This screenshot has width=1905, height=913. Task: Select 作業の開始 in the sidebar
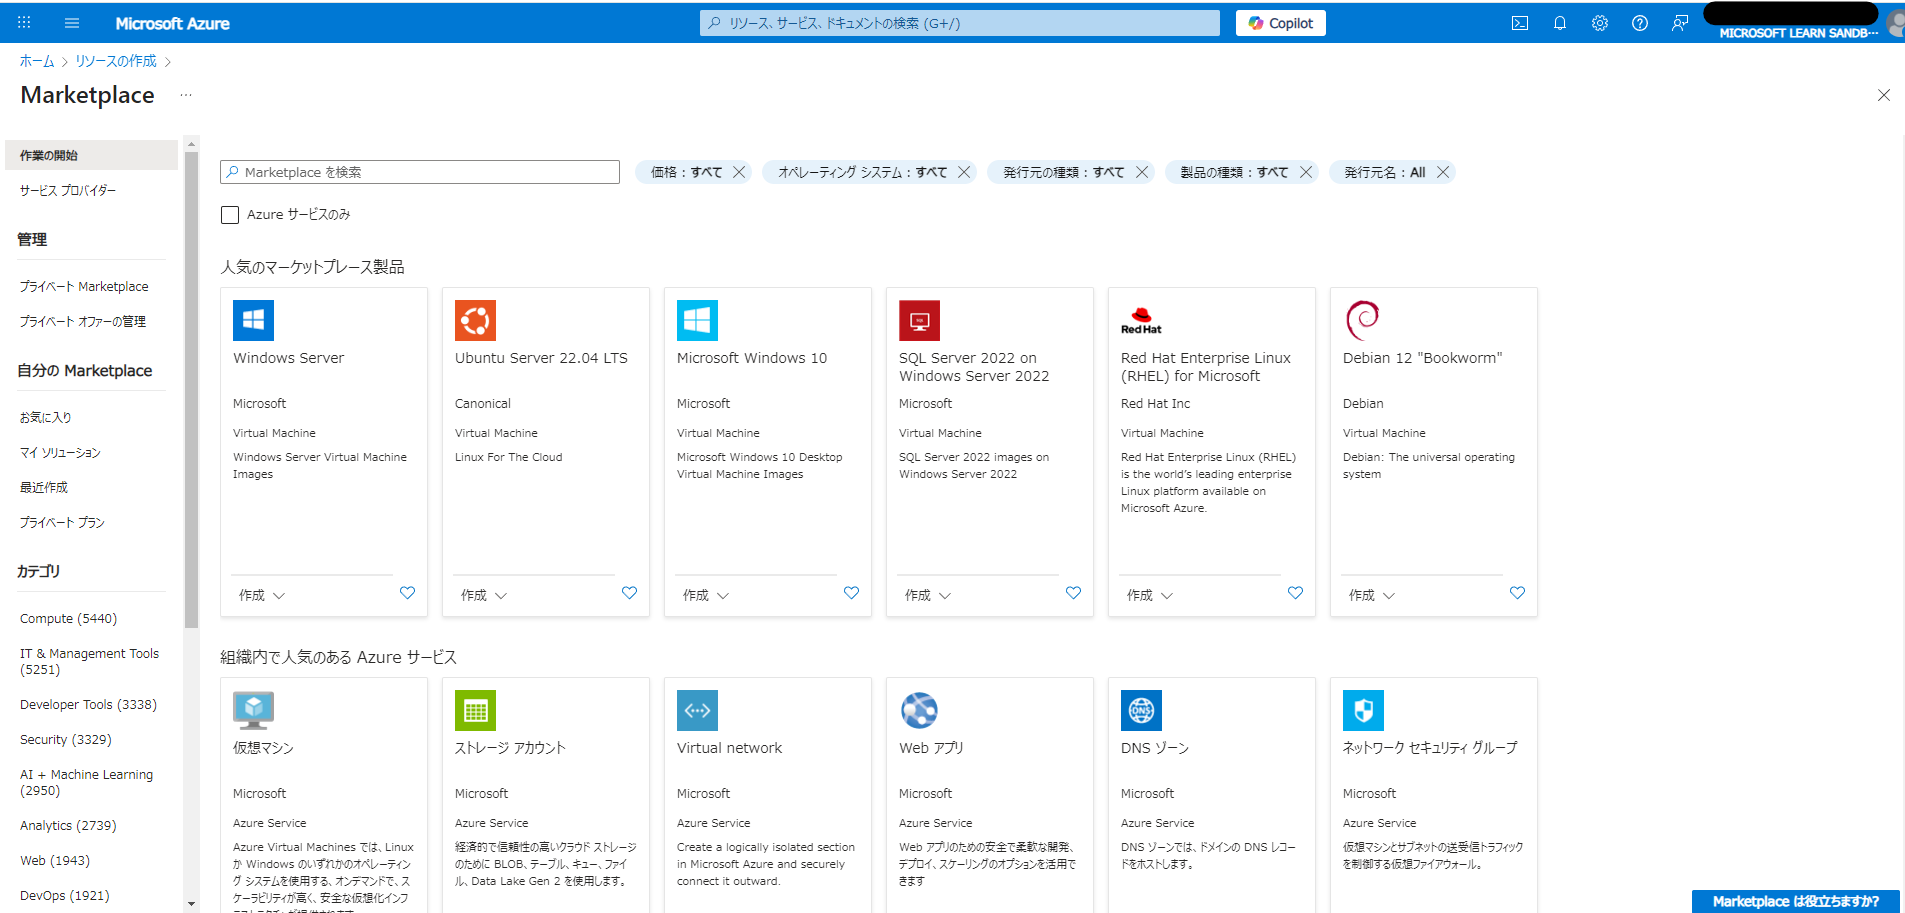(91, 155)
